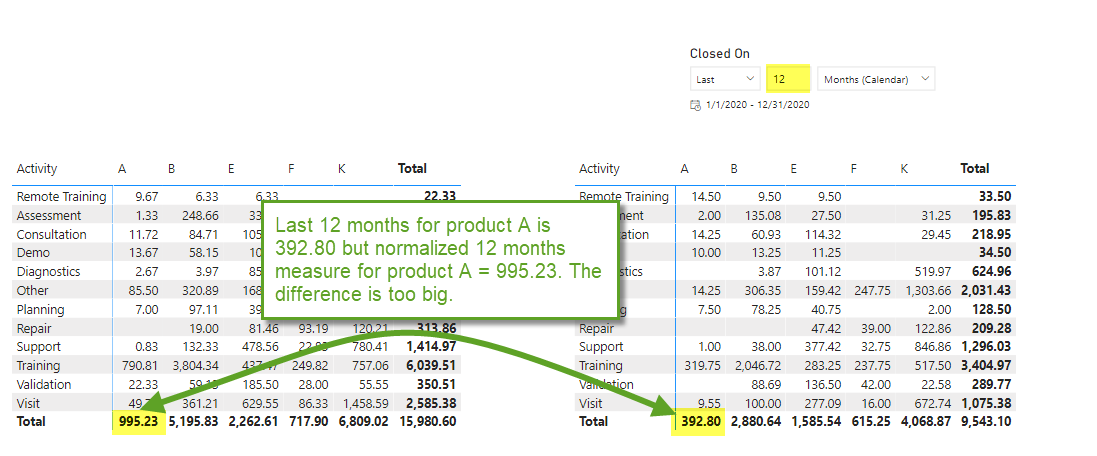Screen dimensions: 1097x456
Task: Click the Total column header in right table
Action: tap(975, 169)
